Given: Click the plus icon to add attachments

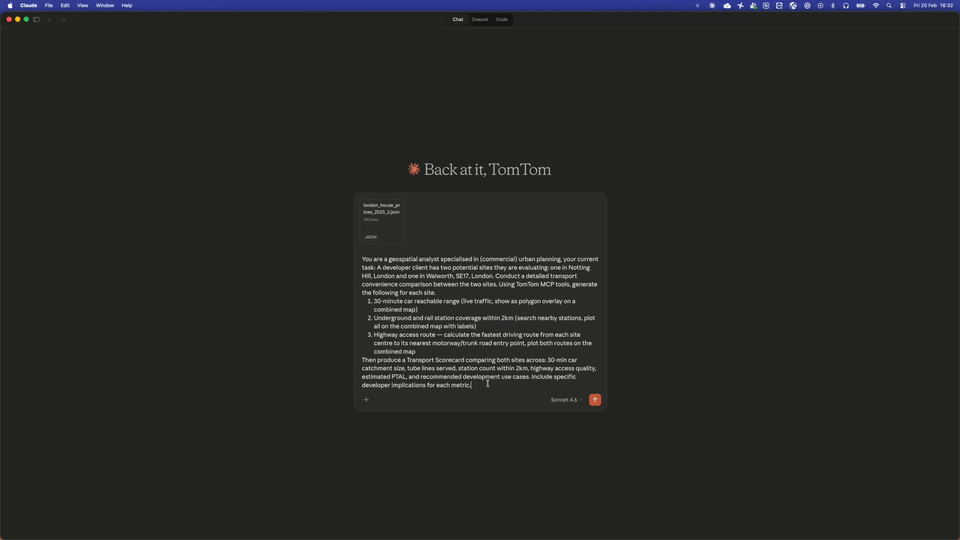Looking at the screenshot, I should coord(366,400).
